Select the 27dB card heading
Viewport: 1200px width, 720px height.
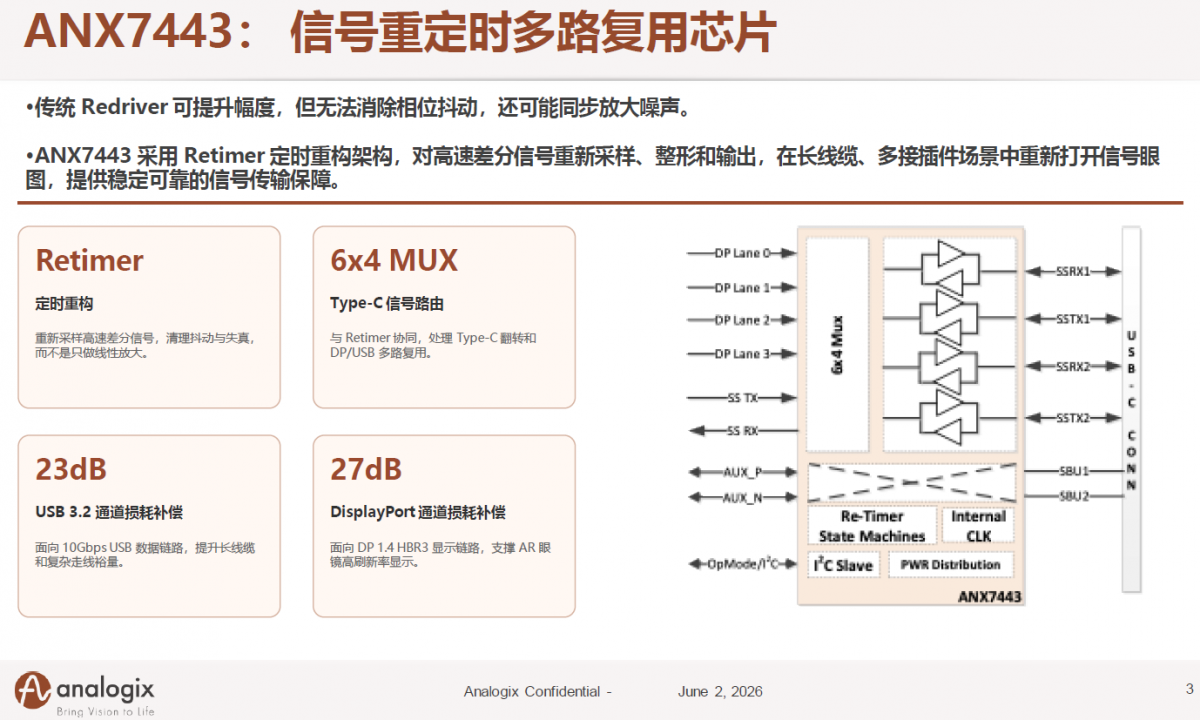pos(366,469)
